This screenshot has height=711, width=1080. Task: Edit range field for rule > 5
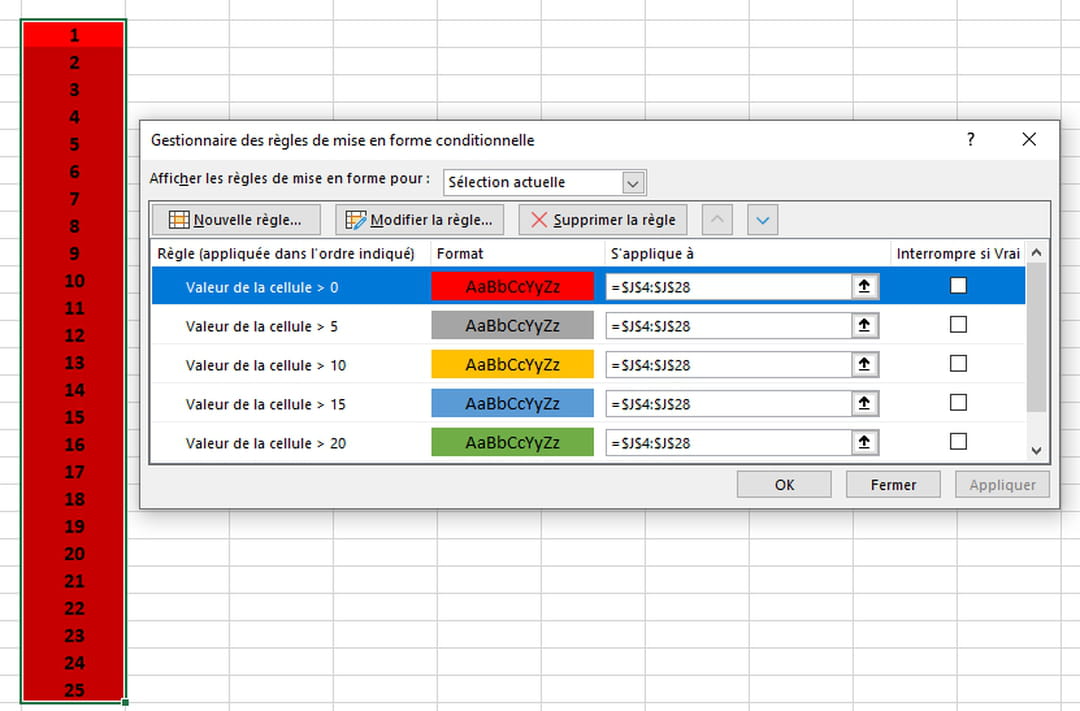pos(728,326)
